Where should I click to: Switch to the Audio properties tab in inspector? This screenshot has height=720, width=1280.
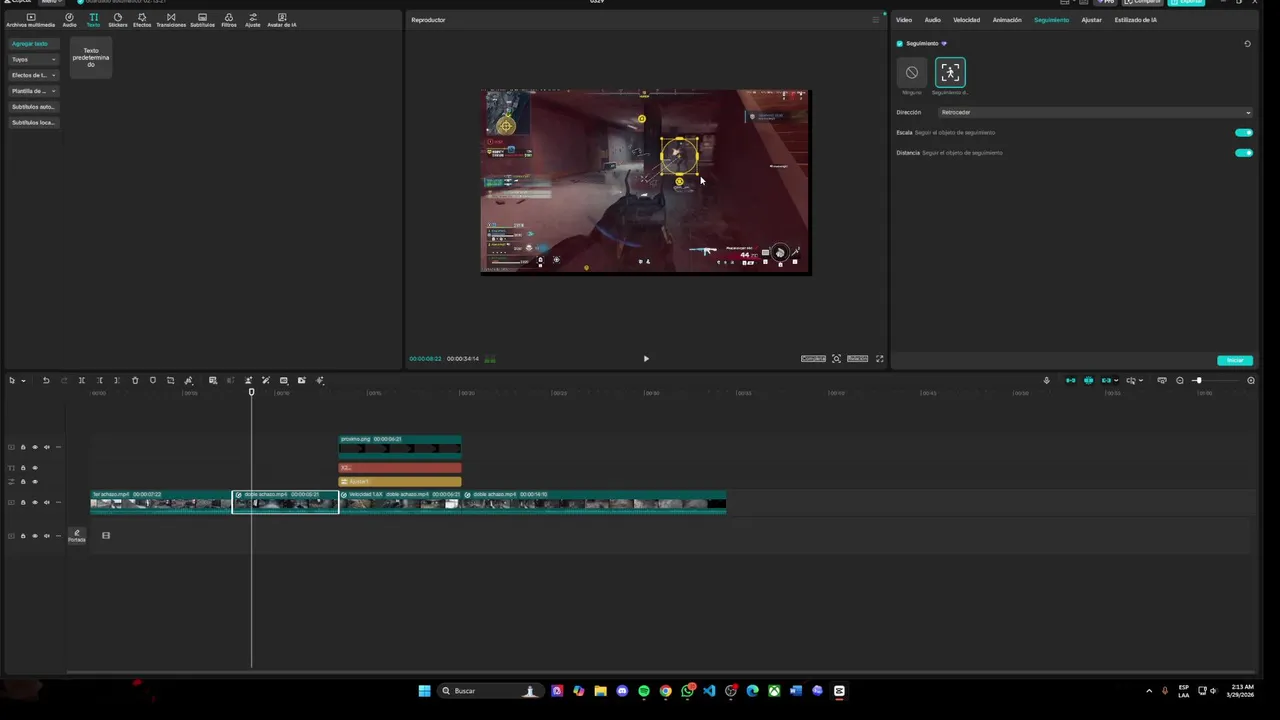pos(932,20)
